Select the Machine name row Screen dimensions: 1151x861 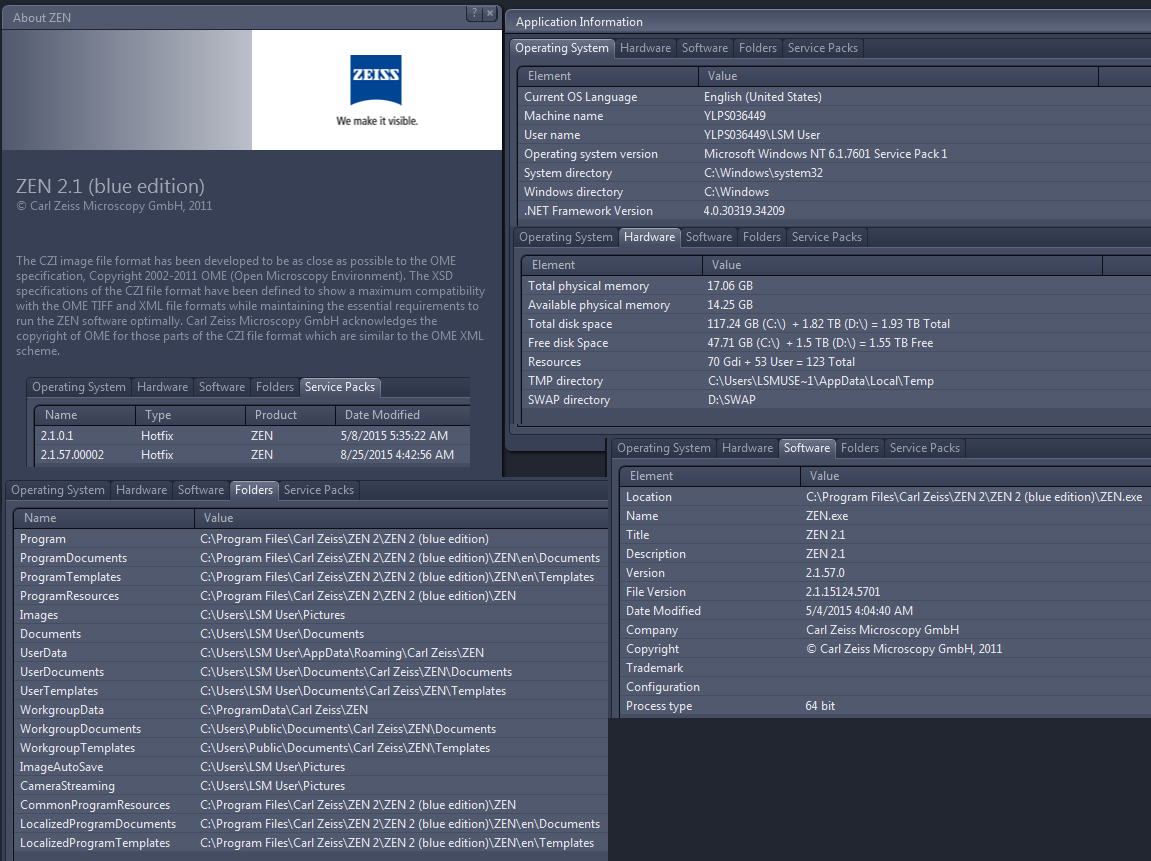[800, 116]
